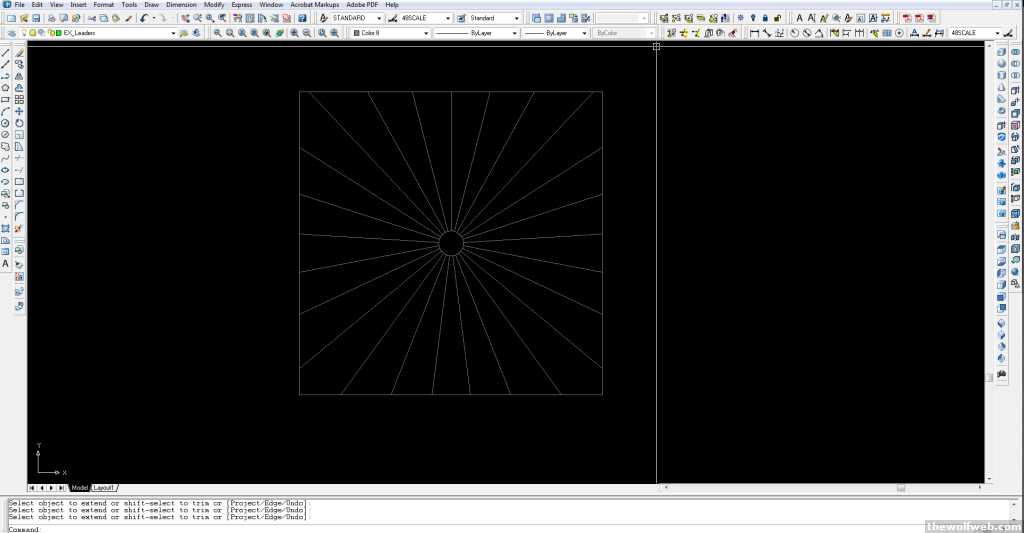Click the Save icon in the toolbar
The width and height of the screenshot is (1024, 533).
tap(36, 18)
